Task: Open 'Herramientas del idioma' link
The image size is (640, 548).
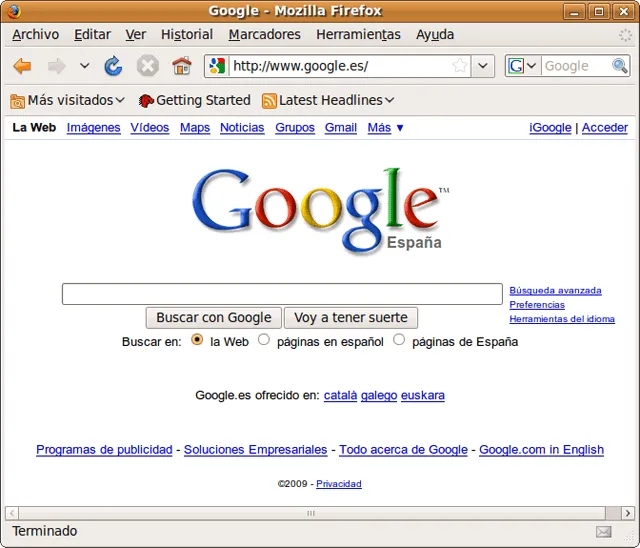Action: [562, 319]
